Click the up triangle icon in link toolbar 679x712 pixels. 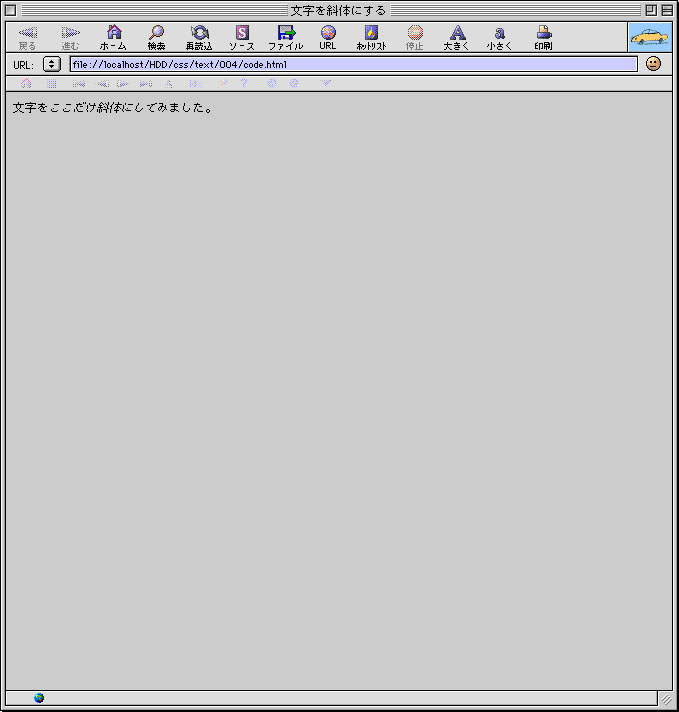tap(169, 84)
